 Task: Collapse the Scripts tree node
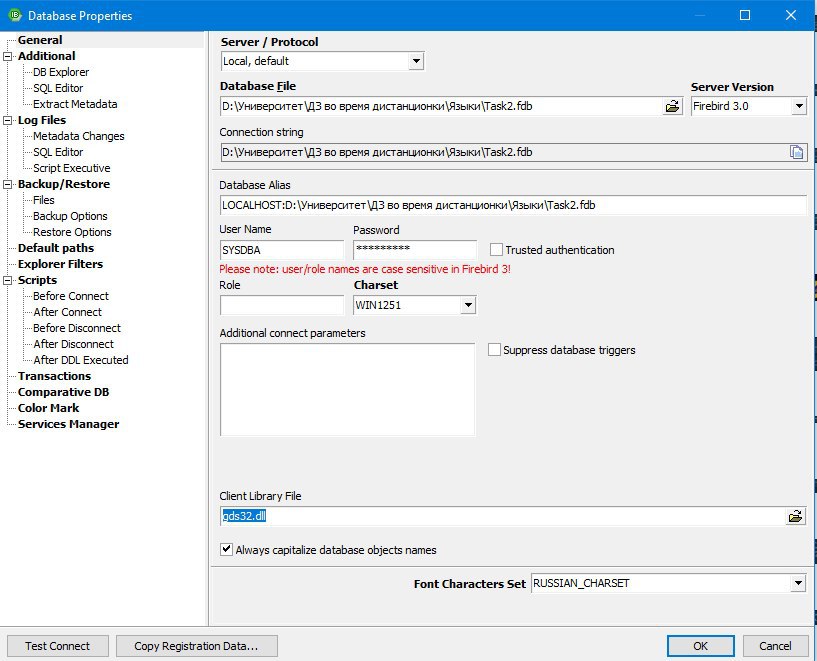pyautogui.click(x=7, y=280)
